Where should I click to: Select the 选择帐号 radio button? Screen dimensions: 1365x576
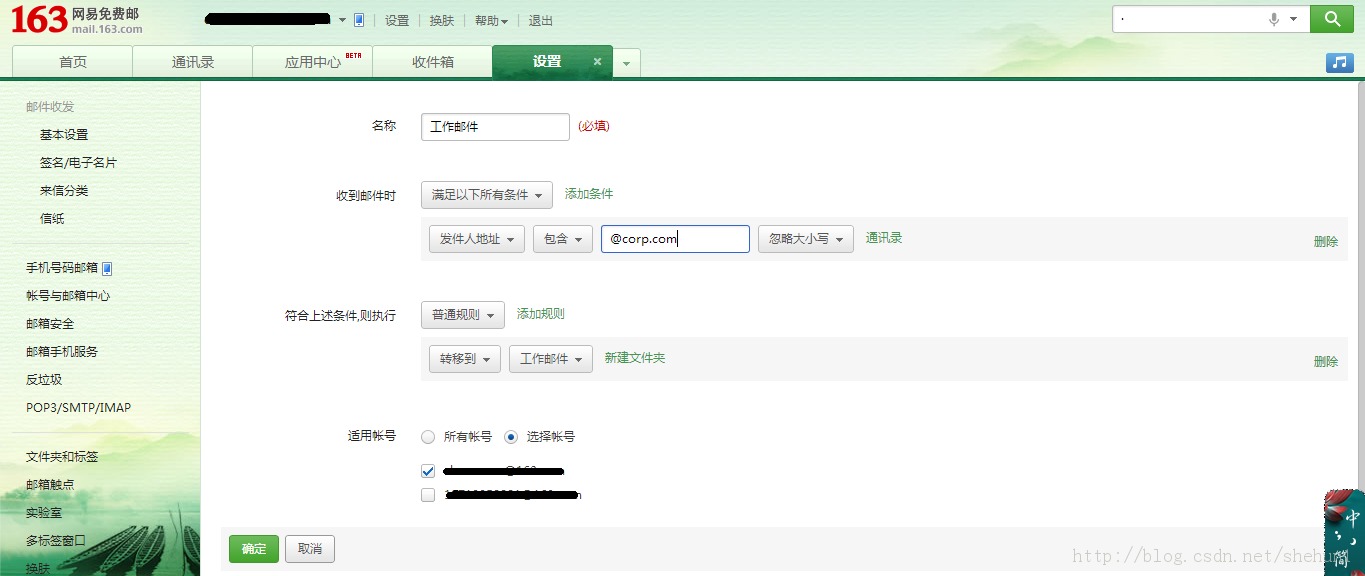511,437
